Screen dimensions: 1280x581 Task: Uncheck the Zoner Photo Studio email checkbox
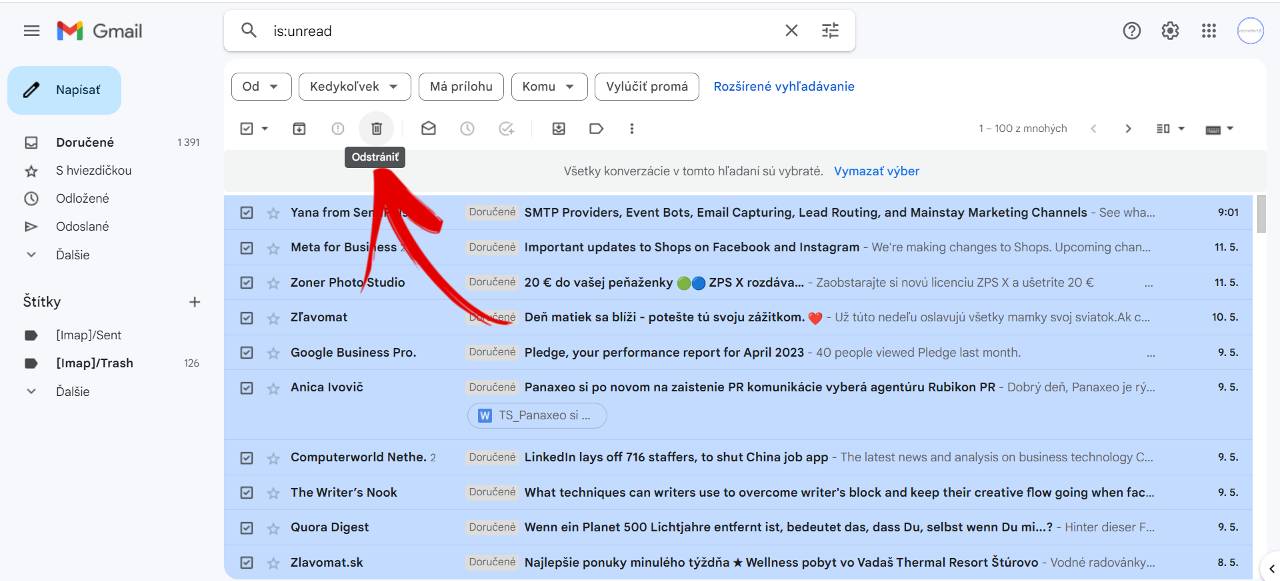[247, 283]
